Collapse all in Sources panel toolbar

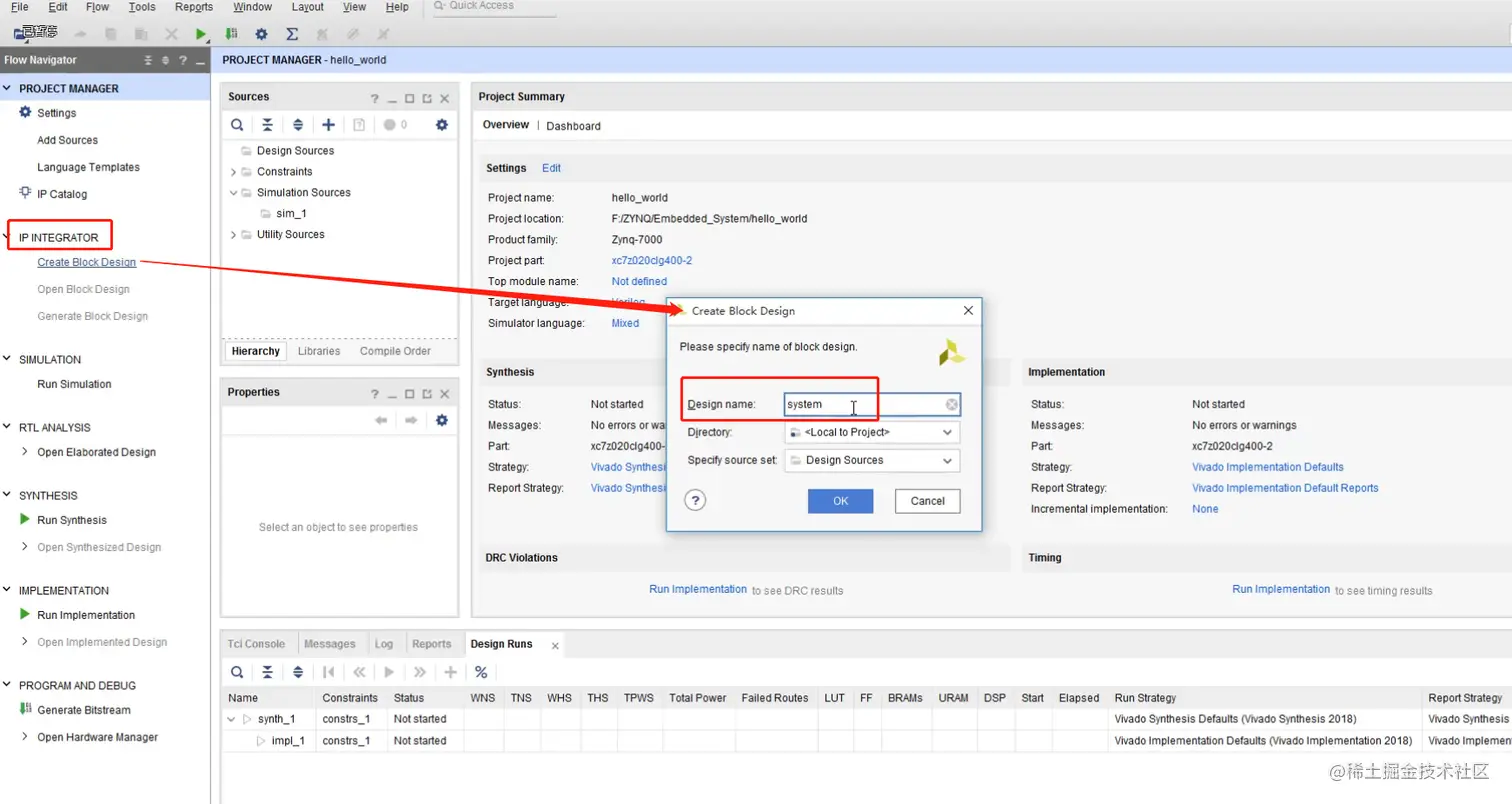(267, 125)
